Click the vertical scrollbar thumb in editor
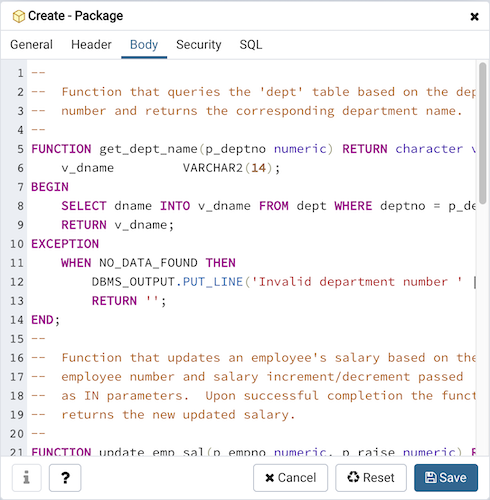The width and height of the screenshot is (490, 500). tap(482, 133)
